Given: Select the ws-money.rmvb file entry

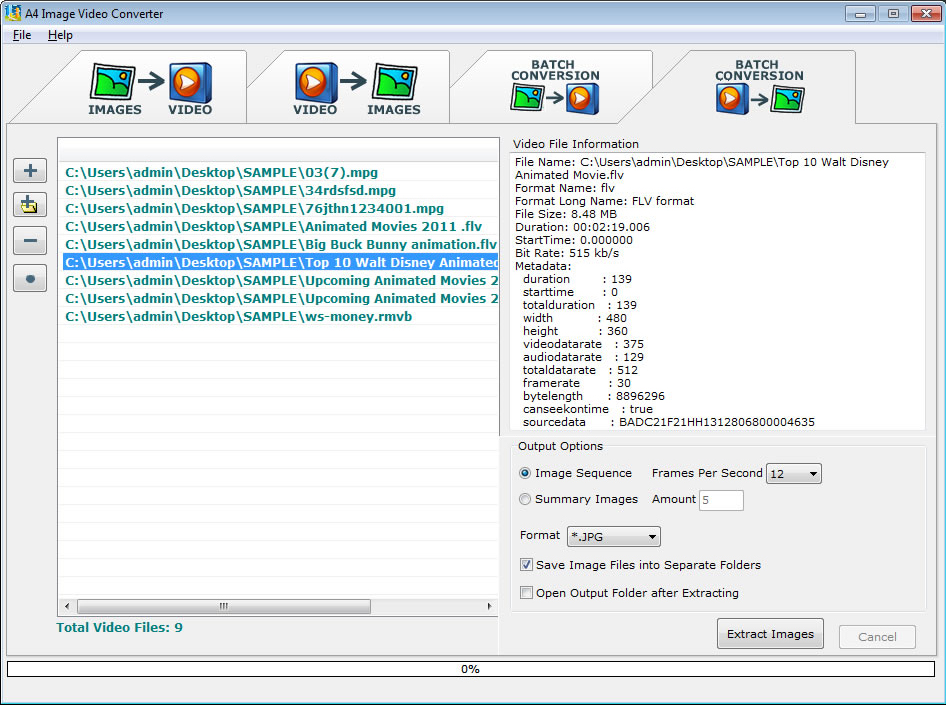Looking at the screenshot, I should 238,316.
